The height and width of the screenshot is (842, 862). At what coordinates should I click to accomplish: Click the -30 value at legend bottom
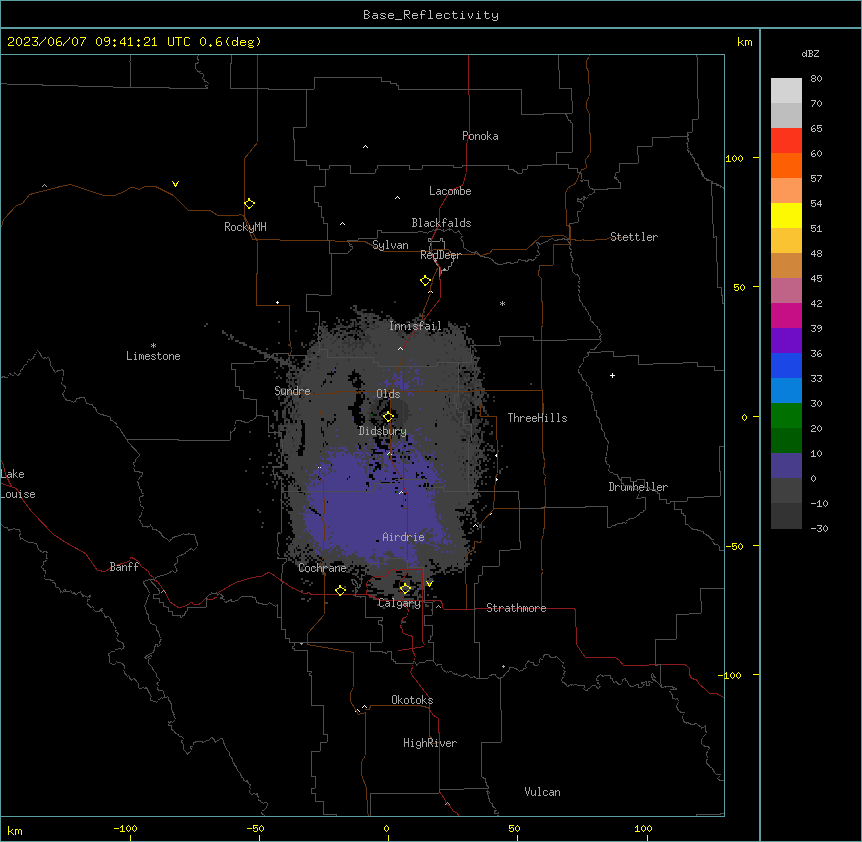point(819,529)
